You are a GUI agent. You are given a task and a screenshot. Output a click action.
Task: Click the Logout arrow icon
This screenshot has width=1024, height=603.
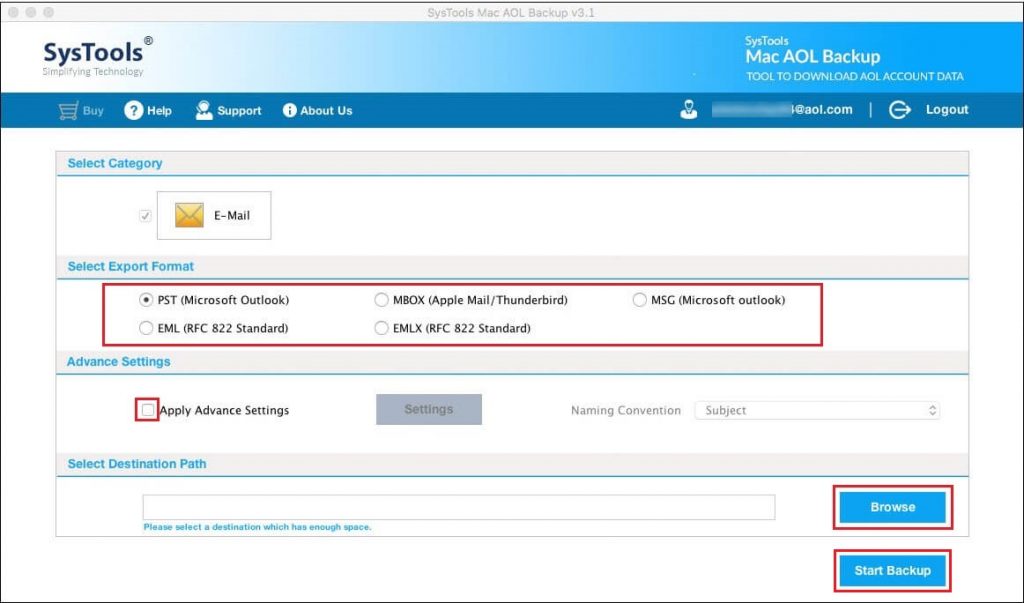point(899,110)
